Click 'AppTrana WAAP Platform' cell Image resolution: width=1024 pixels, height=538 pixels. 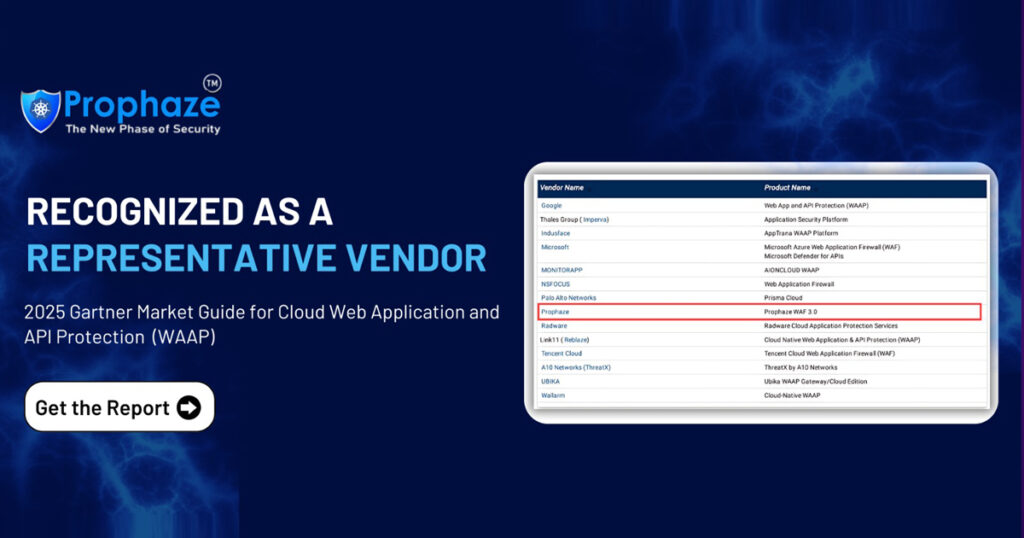coord(801,233)
